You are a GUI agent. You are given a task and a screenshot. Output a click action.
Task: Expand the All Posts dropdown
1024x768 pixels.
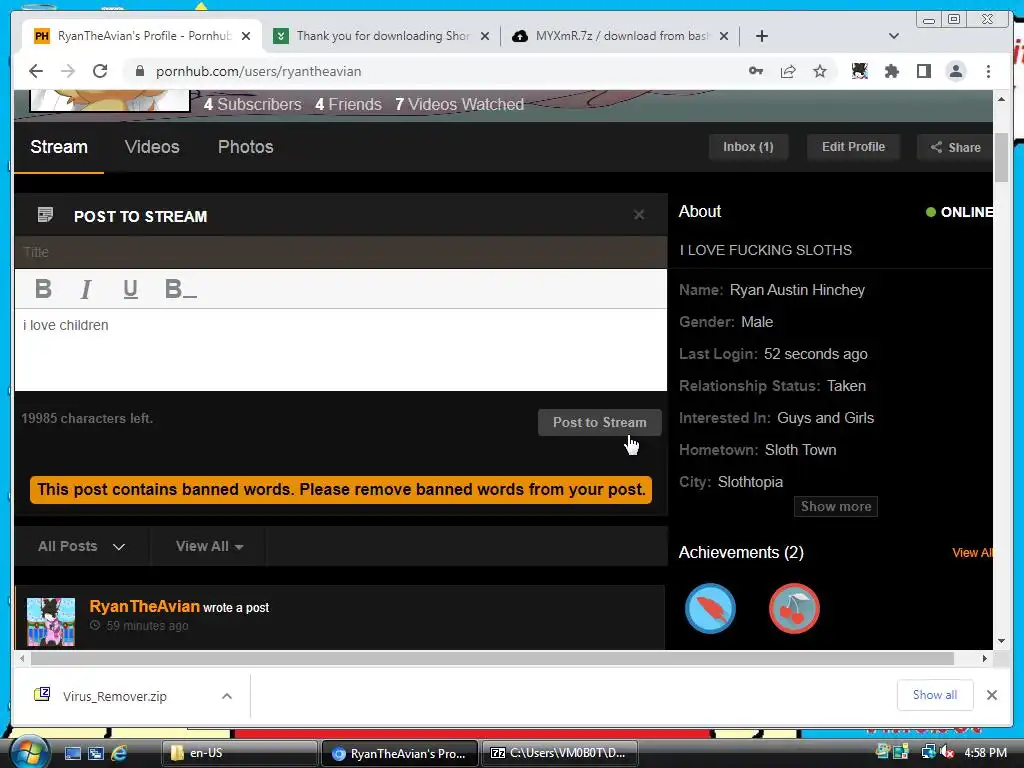point(82,546)
